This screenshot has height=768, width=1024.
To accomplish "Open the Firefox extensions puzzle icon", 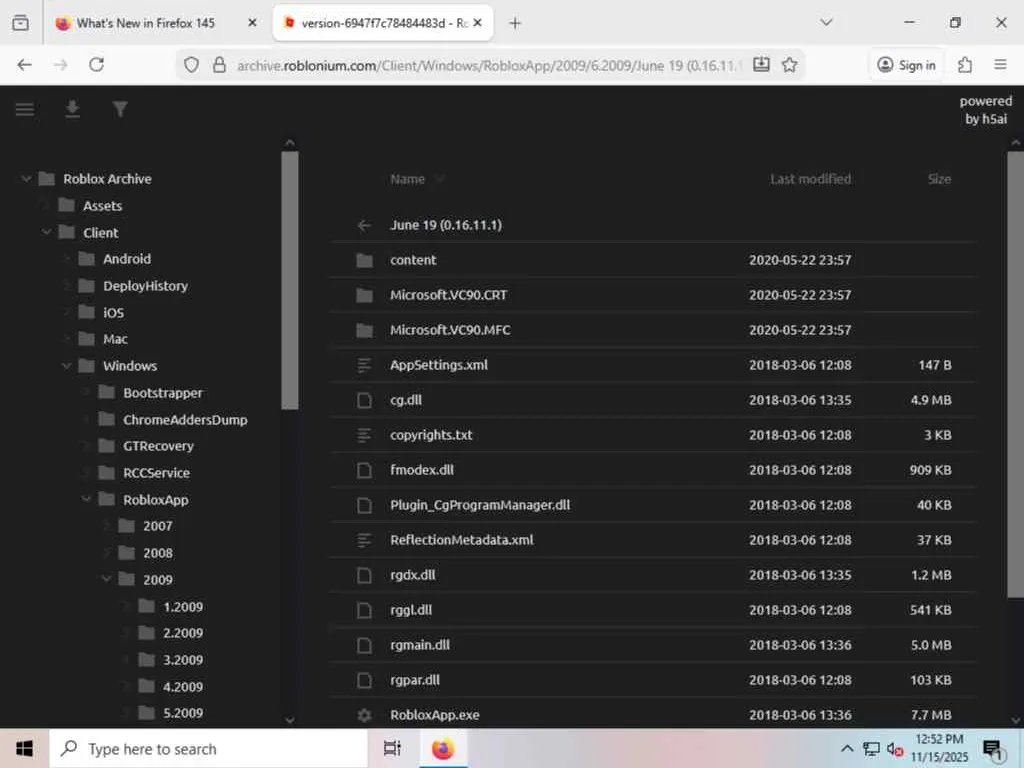I will point(965,65).
